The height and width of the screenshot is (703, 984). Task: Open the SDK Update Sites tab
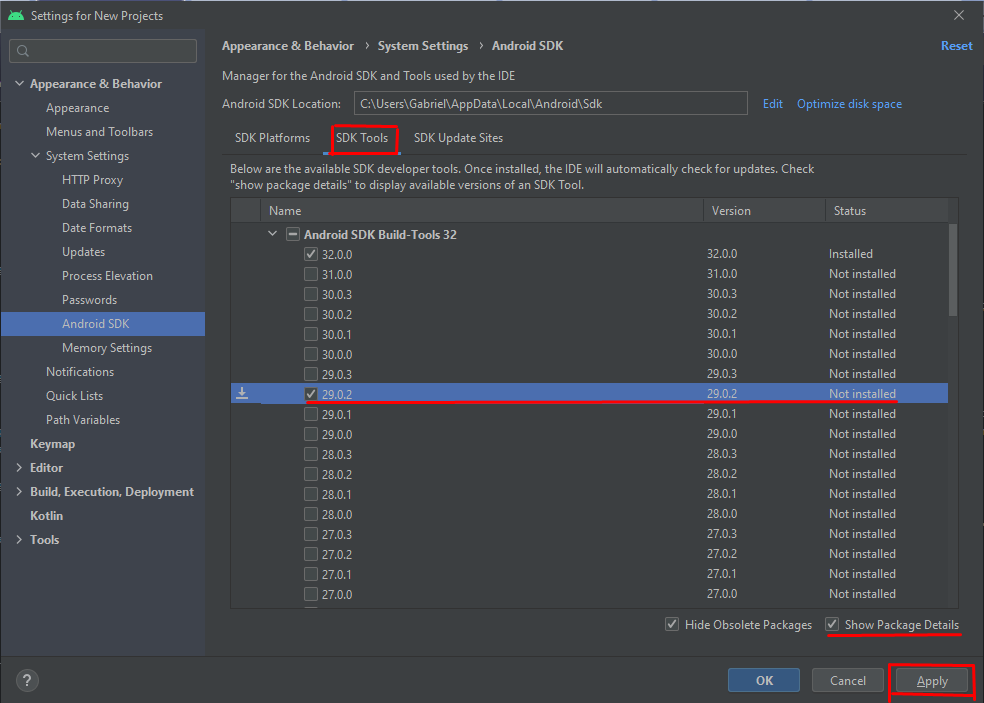pos(458,138)
